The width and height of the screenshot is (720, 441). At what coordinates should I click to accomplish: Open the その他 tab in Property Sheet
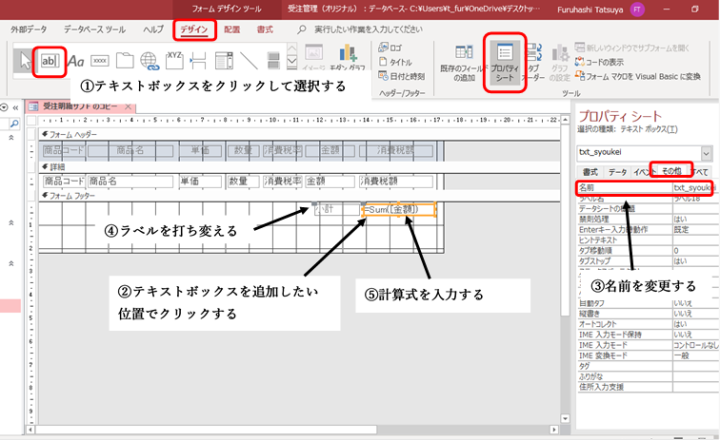point(671,172)
